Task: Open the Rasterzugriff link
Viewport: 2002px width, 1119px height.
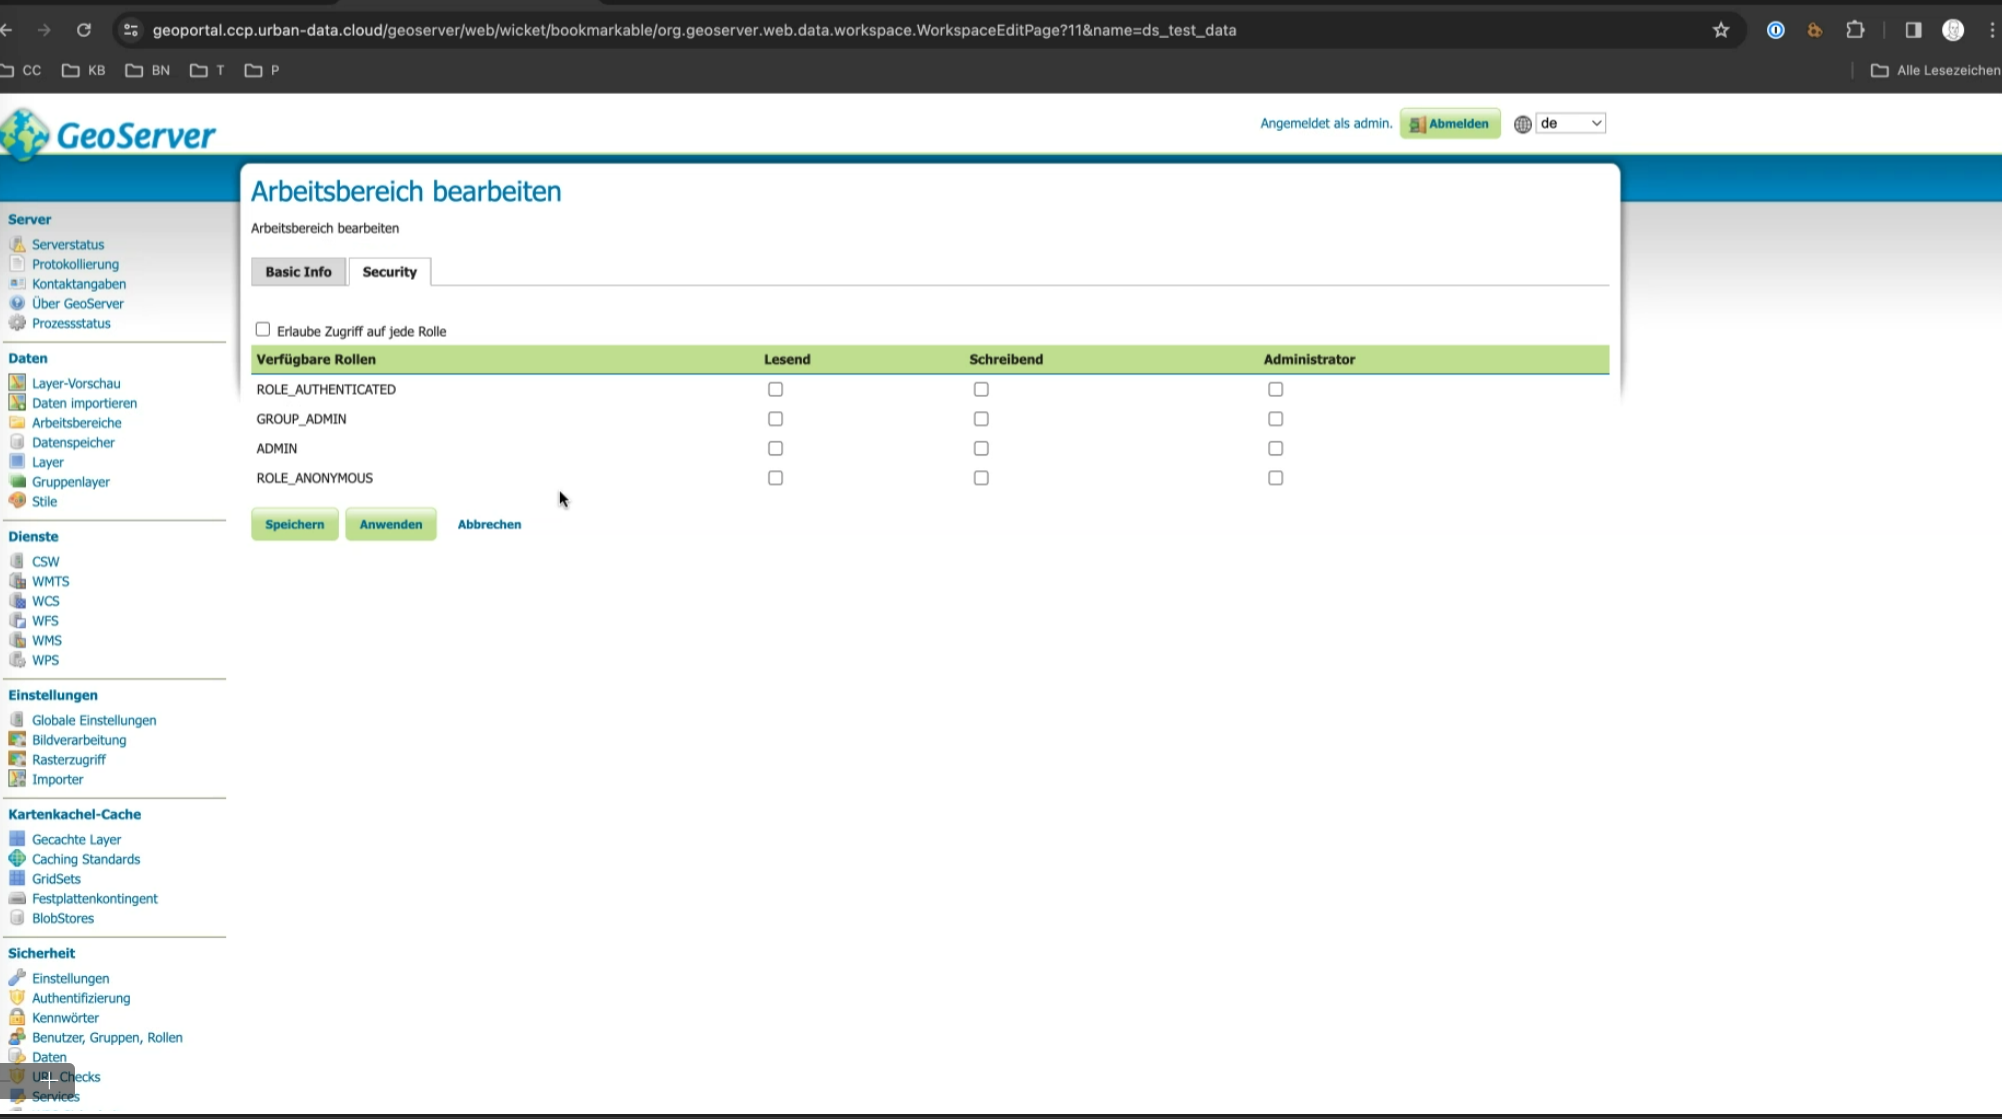Action: pos(69,760)
